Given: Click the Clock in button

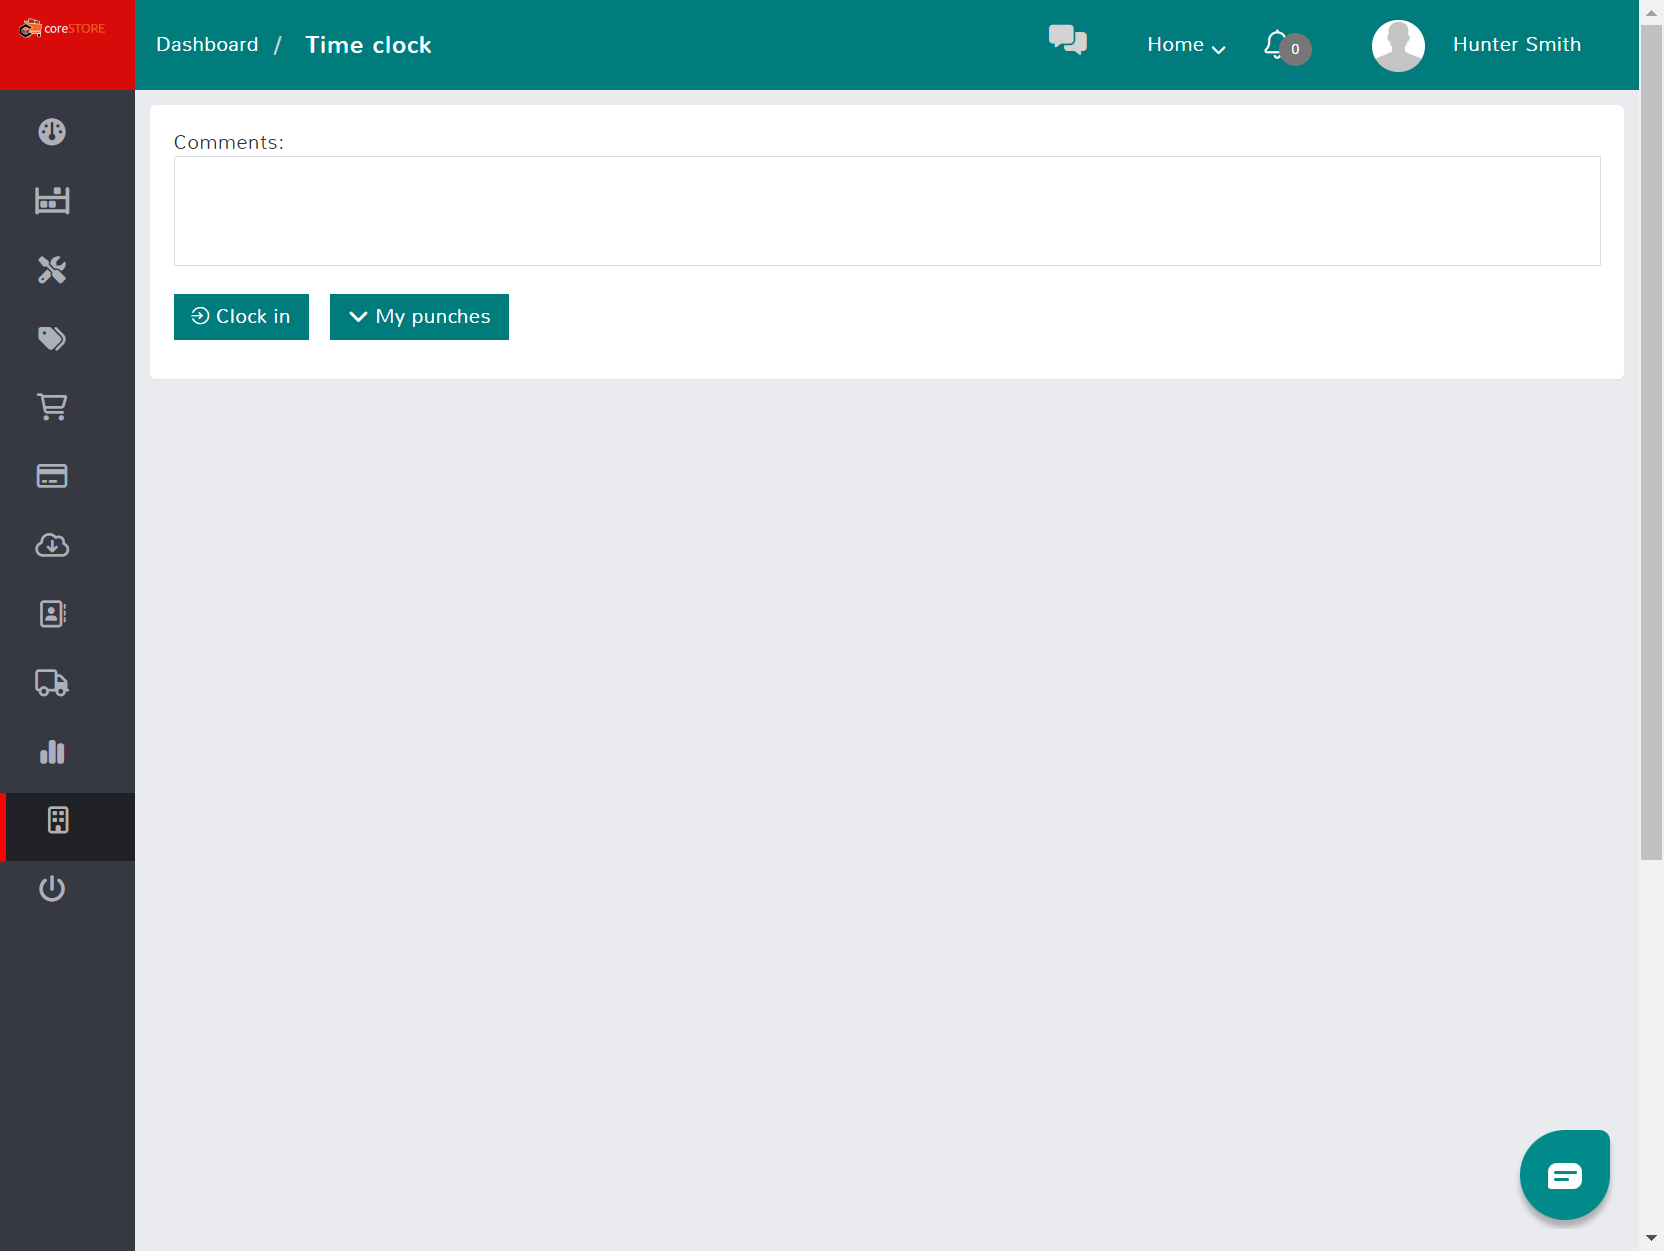Looking at the screenshot, I should [241, 317].
